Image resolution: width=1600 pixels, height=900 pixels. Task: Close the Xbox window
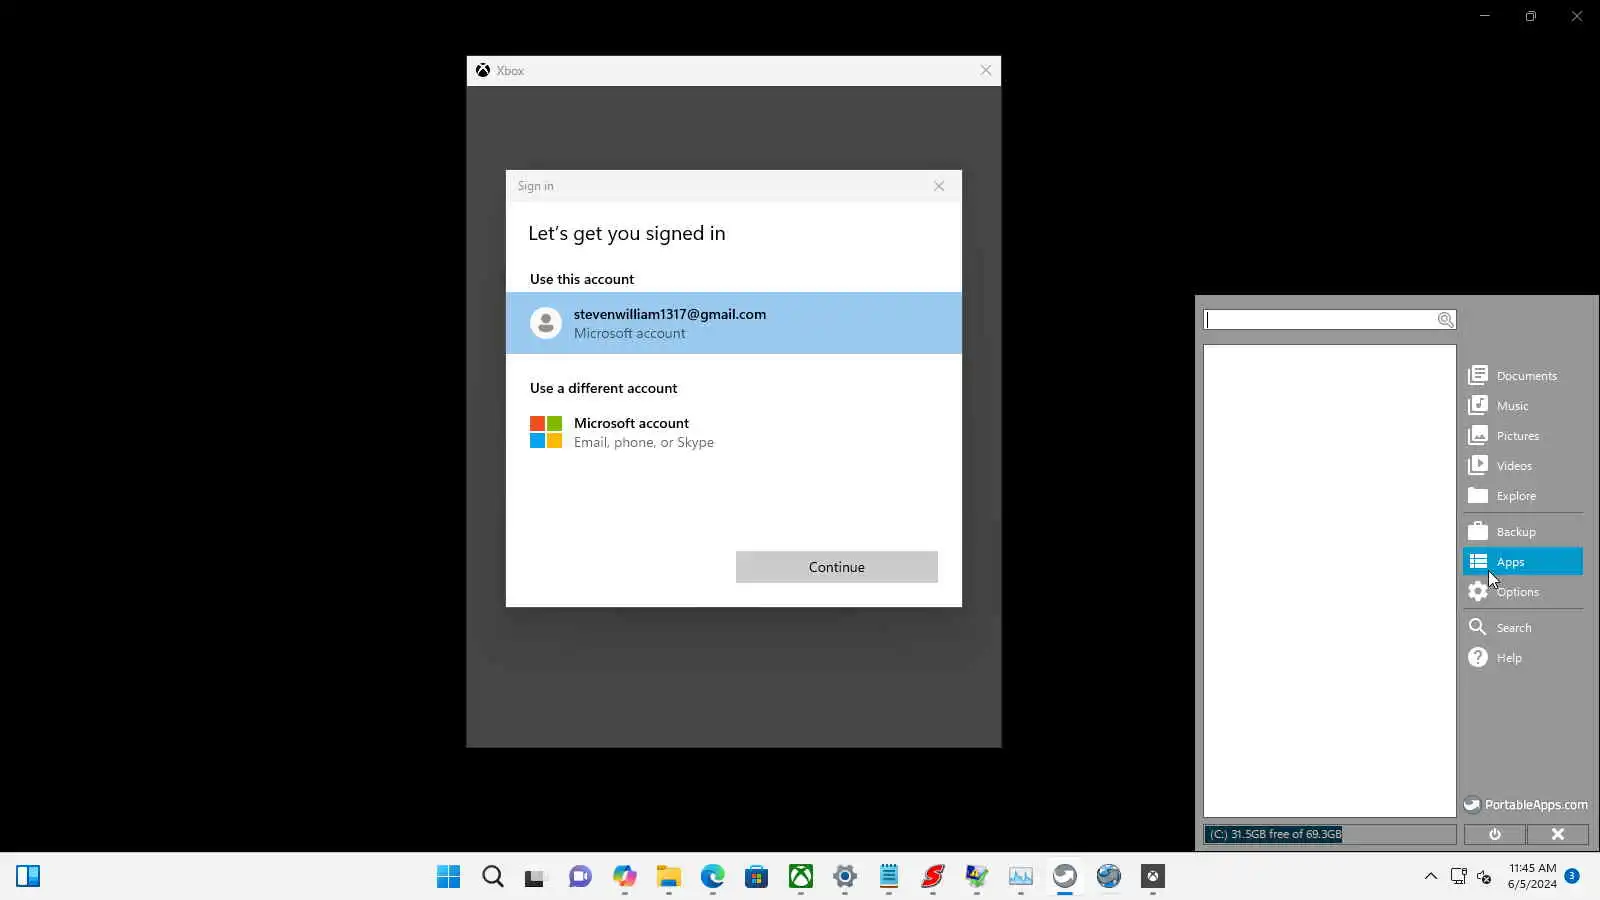[986, 70]
